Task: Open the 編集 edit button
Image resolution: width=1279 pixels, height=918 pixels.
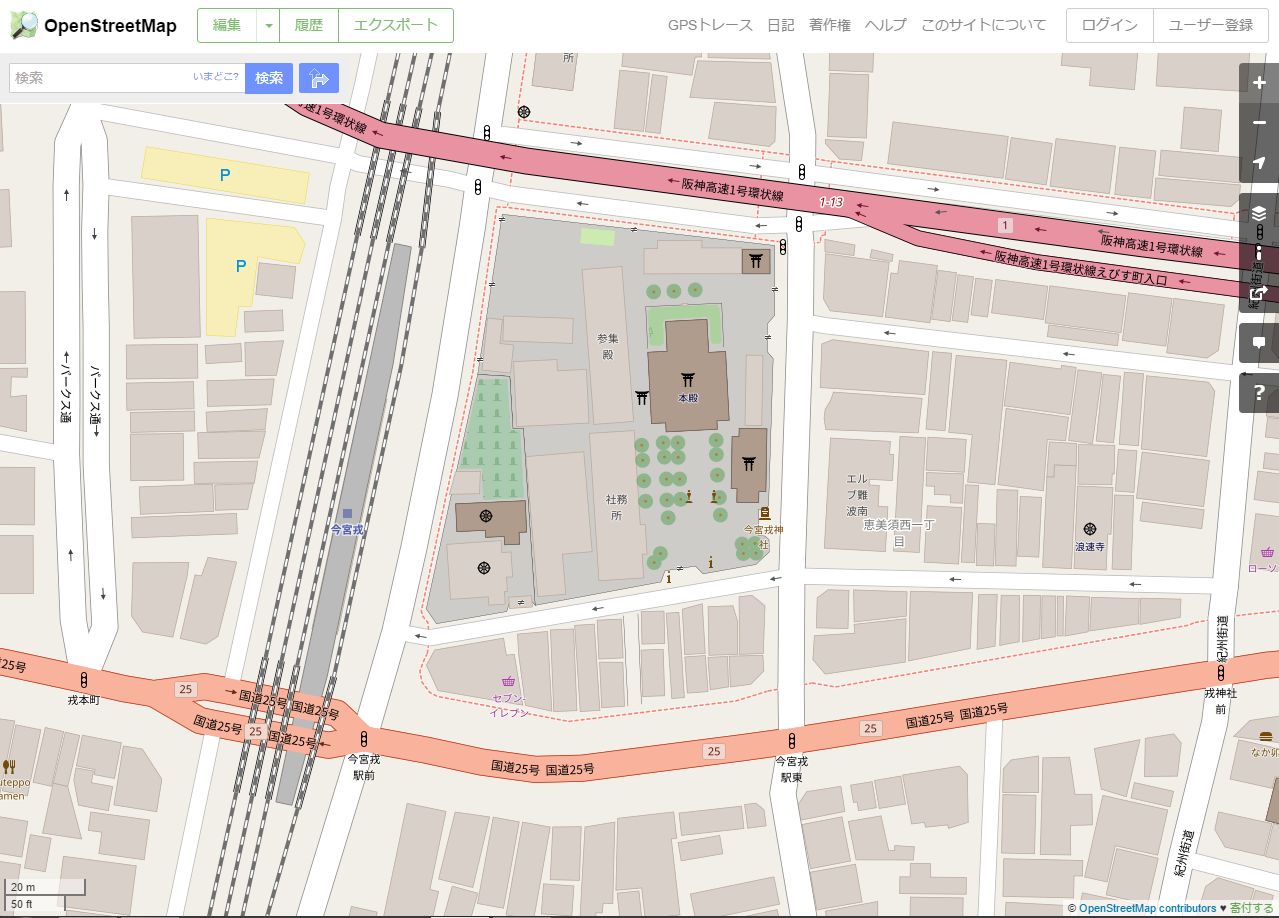Action: (227, 25)
